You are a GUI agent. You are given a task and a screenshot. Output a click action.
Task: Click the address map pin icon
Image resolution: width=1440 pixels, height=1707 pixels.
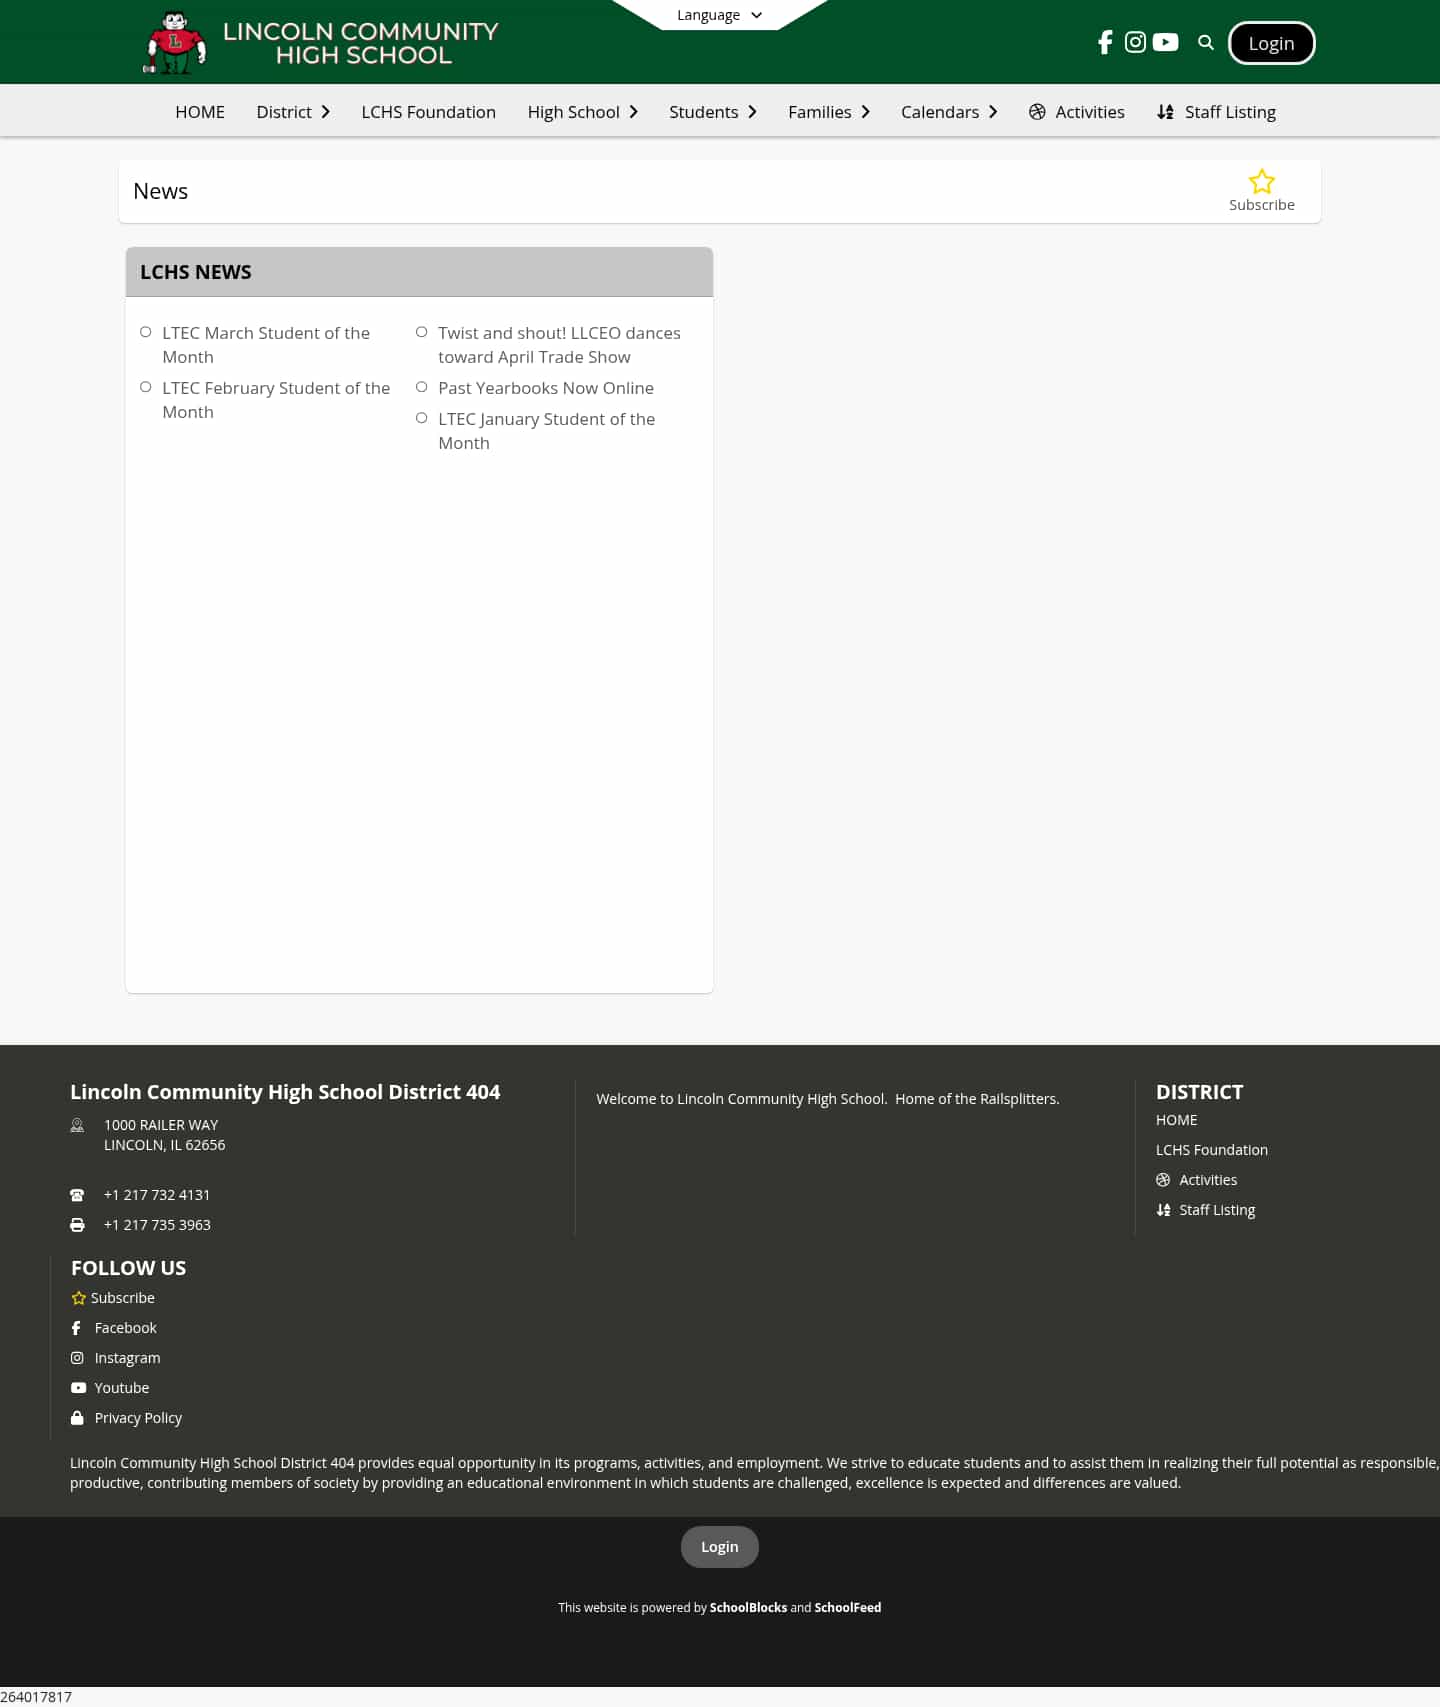click(77, 1125)
